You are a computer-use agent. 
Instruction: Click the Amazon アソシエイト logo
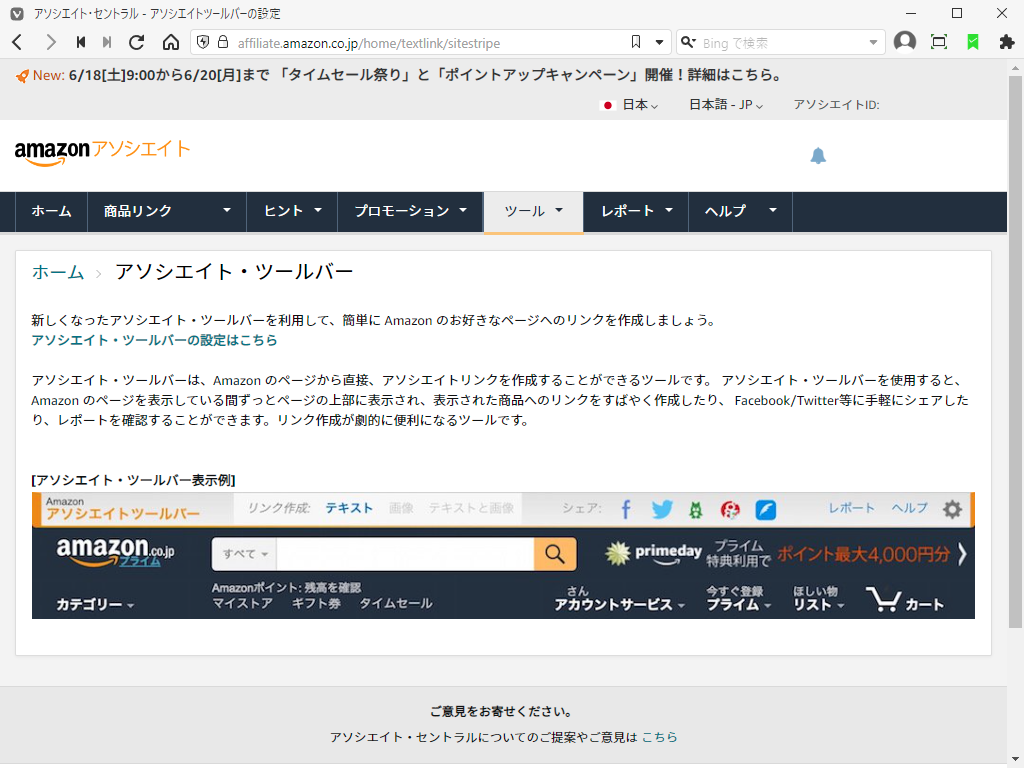tap(102, 152)
